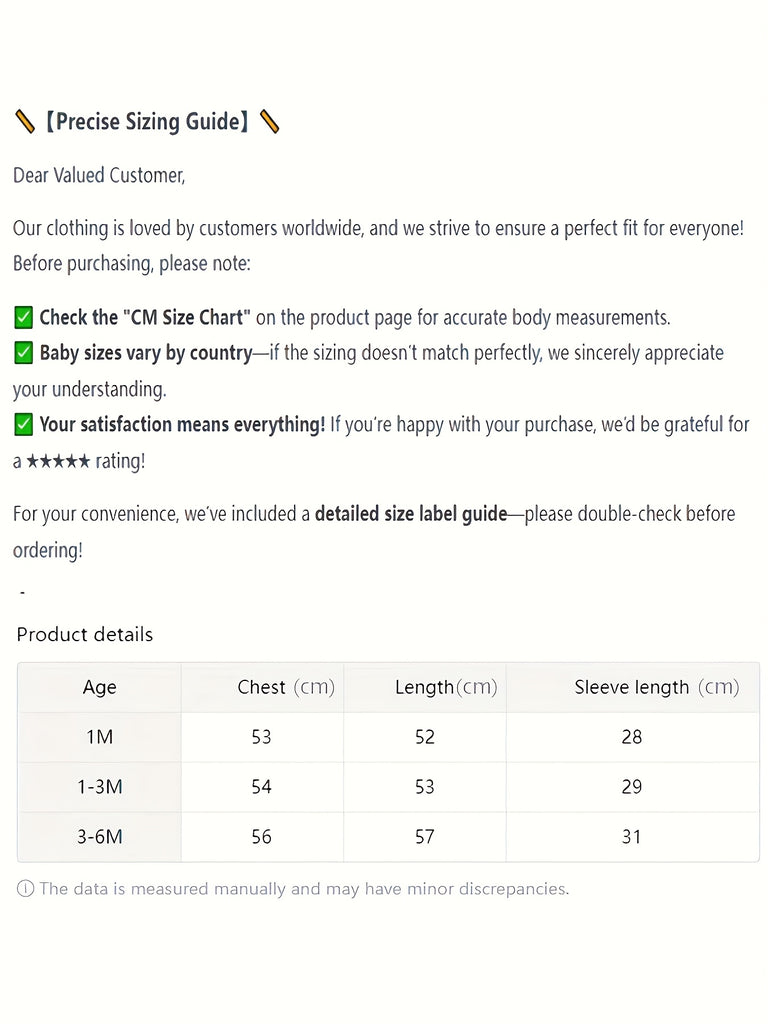Screen dimensions: 768x1024
Task: Click the bold "detailed size label guide" text
Action: (x=411, y=514)
